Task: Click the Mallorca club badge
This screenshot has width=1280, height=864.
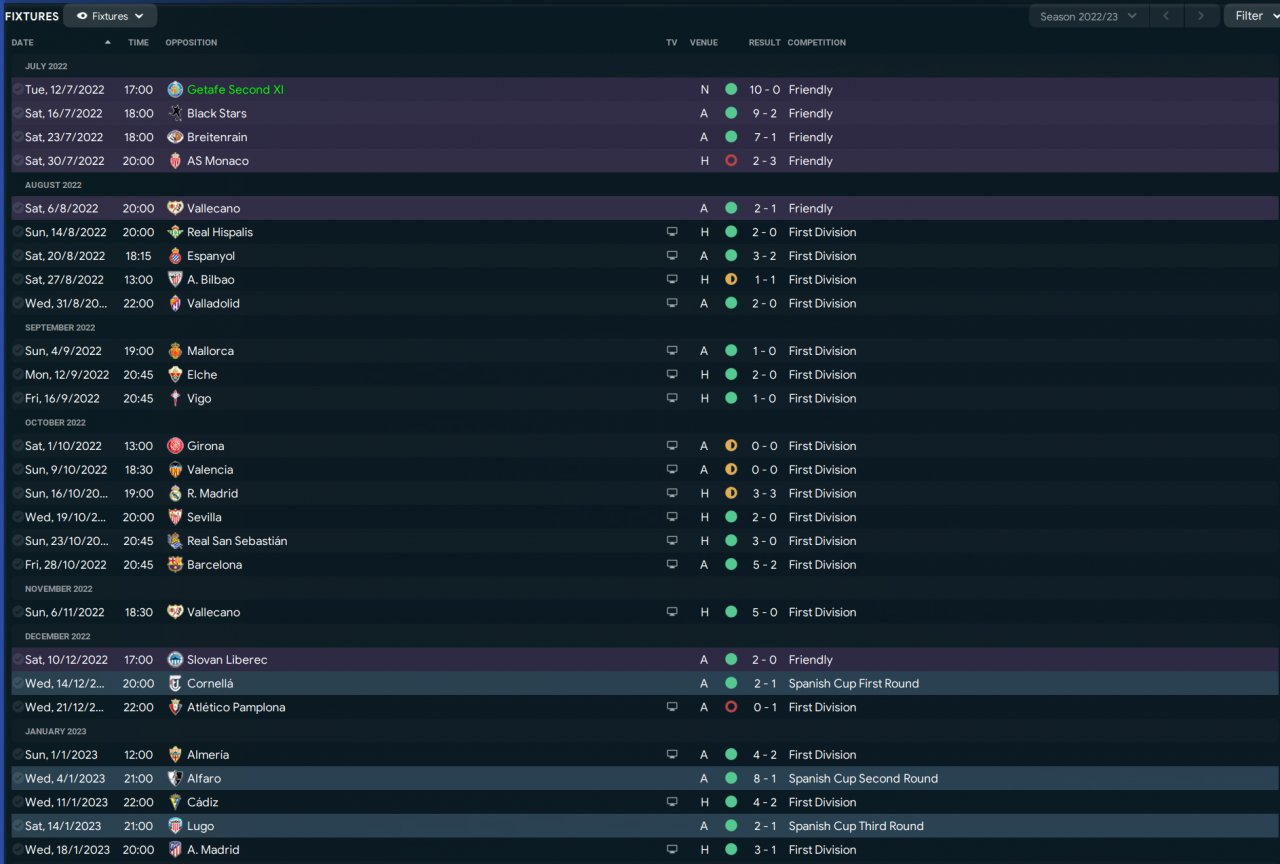Action: click(175, 351)
